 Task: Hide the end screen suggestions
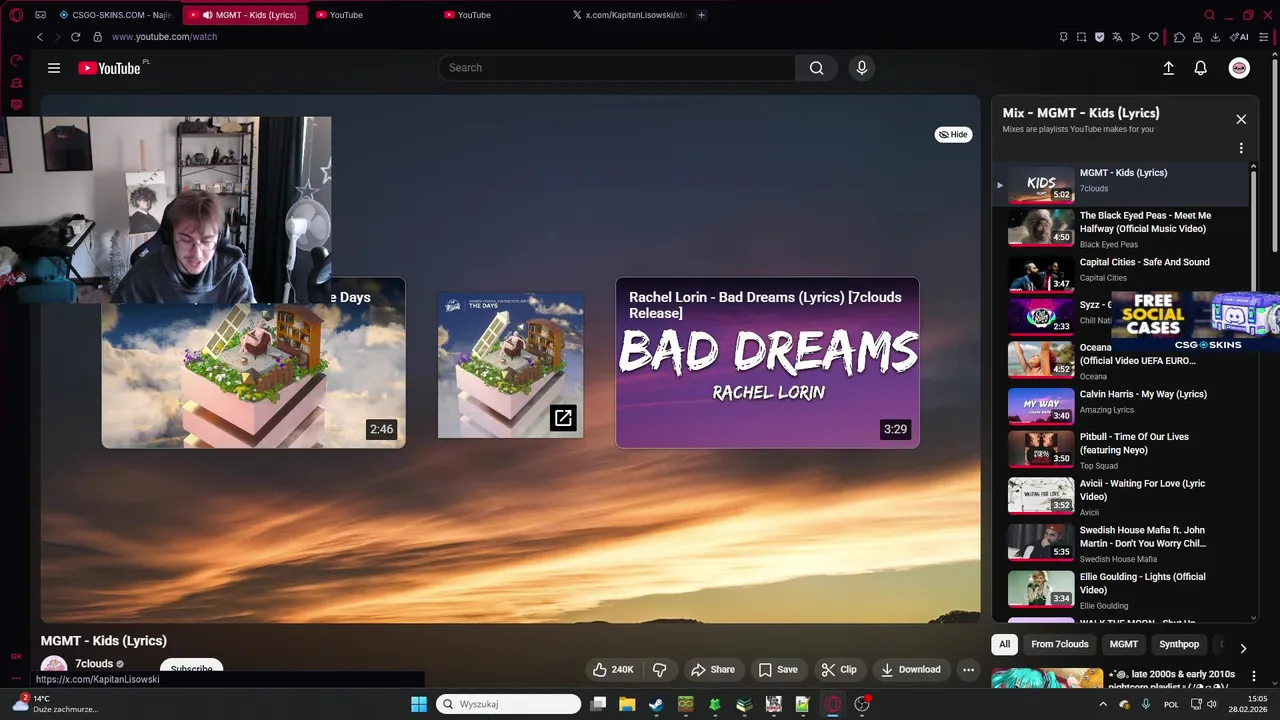tap(953, 134)
